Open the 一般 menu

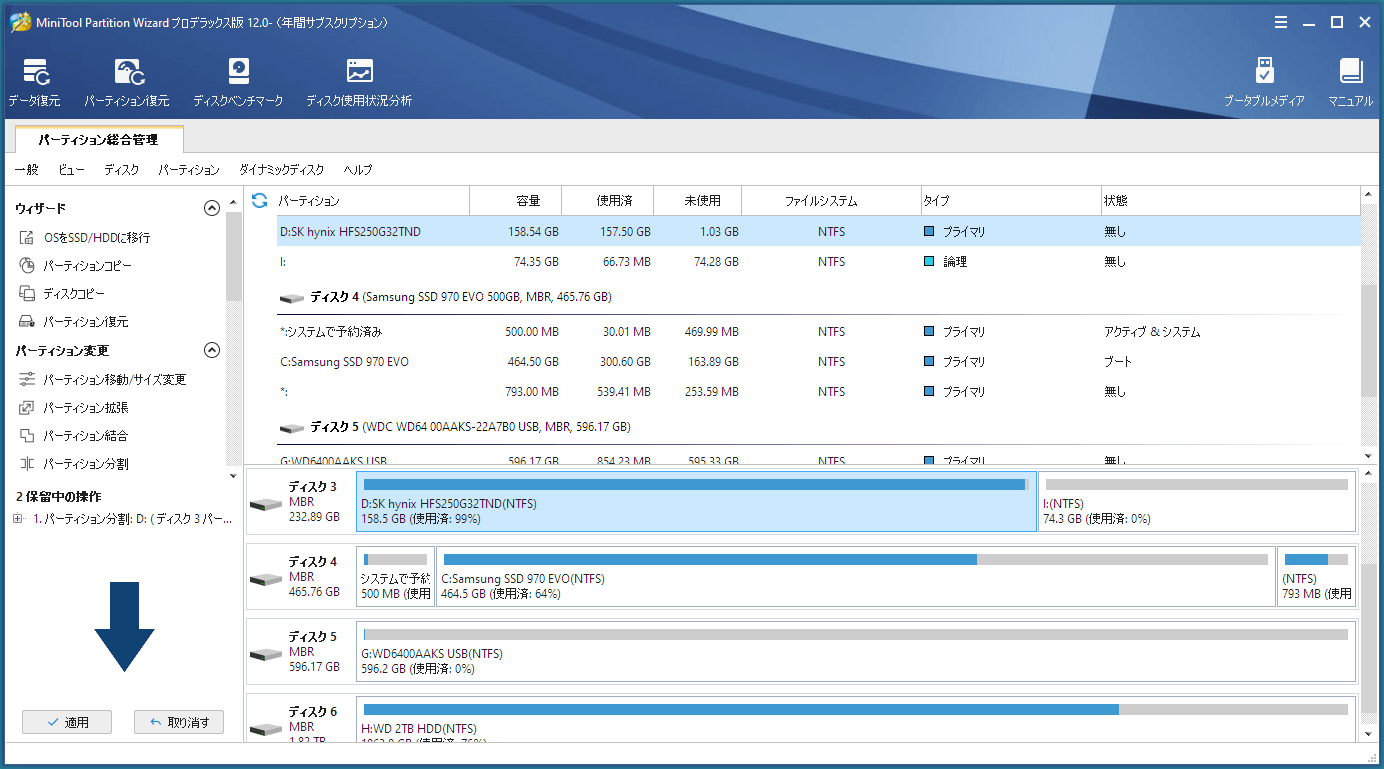[x=26, y=170]
